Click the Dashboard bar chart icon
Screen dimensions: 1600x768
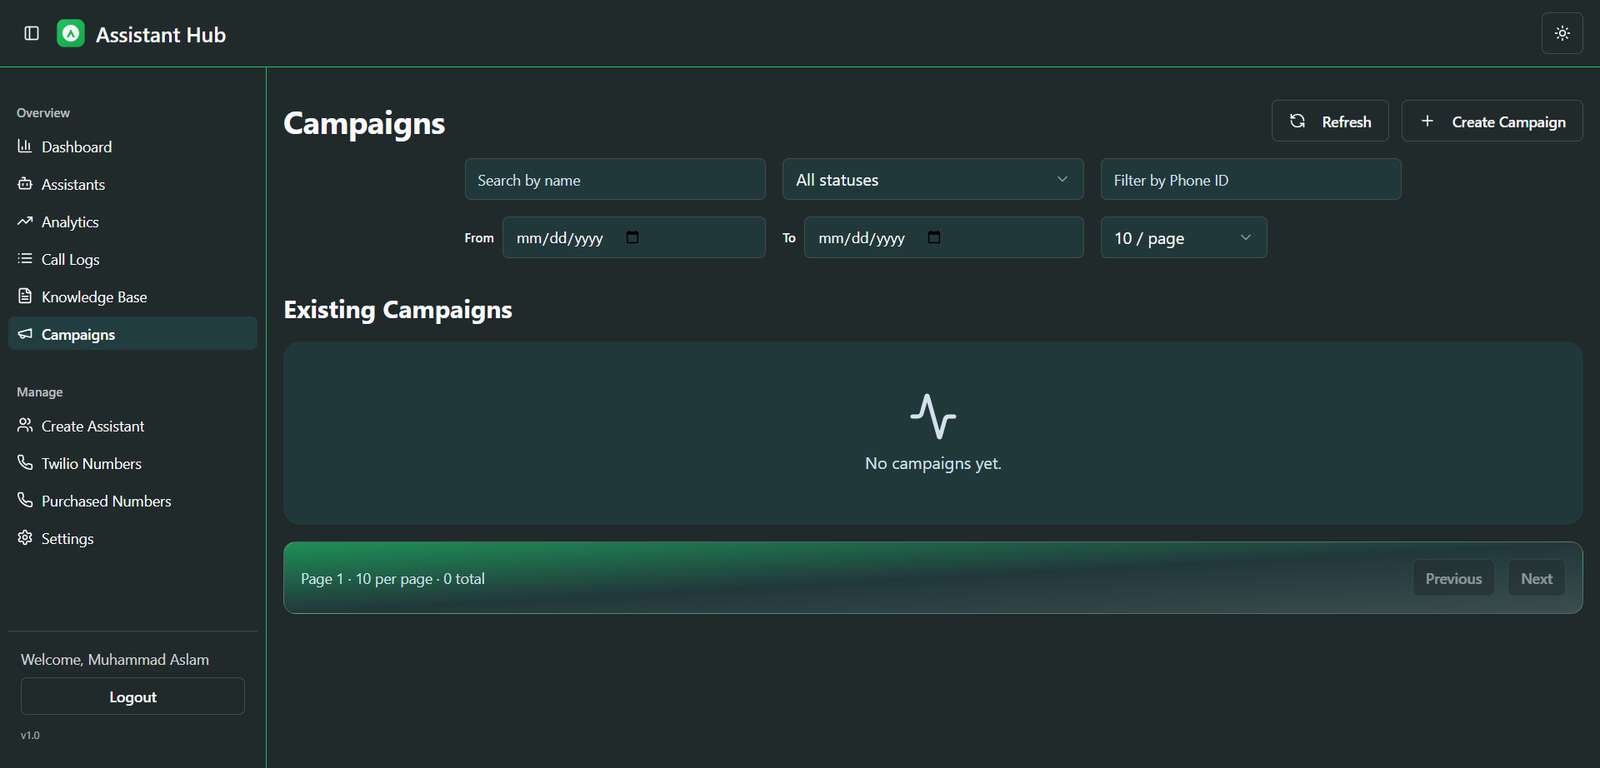[25, 146]
